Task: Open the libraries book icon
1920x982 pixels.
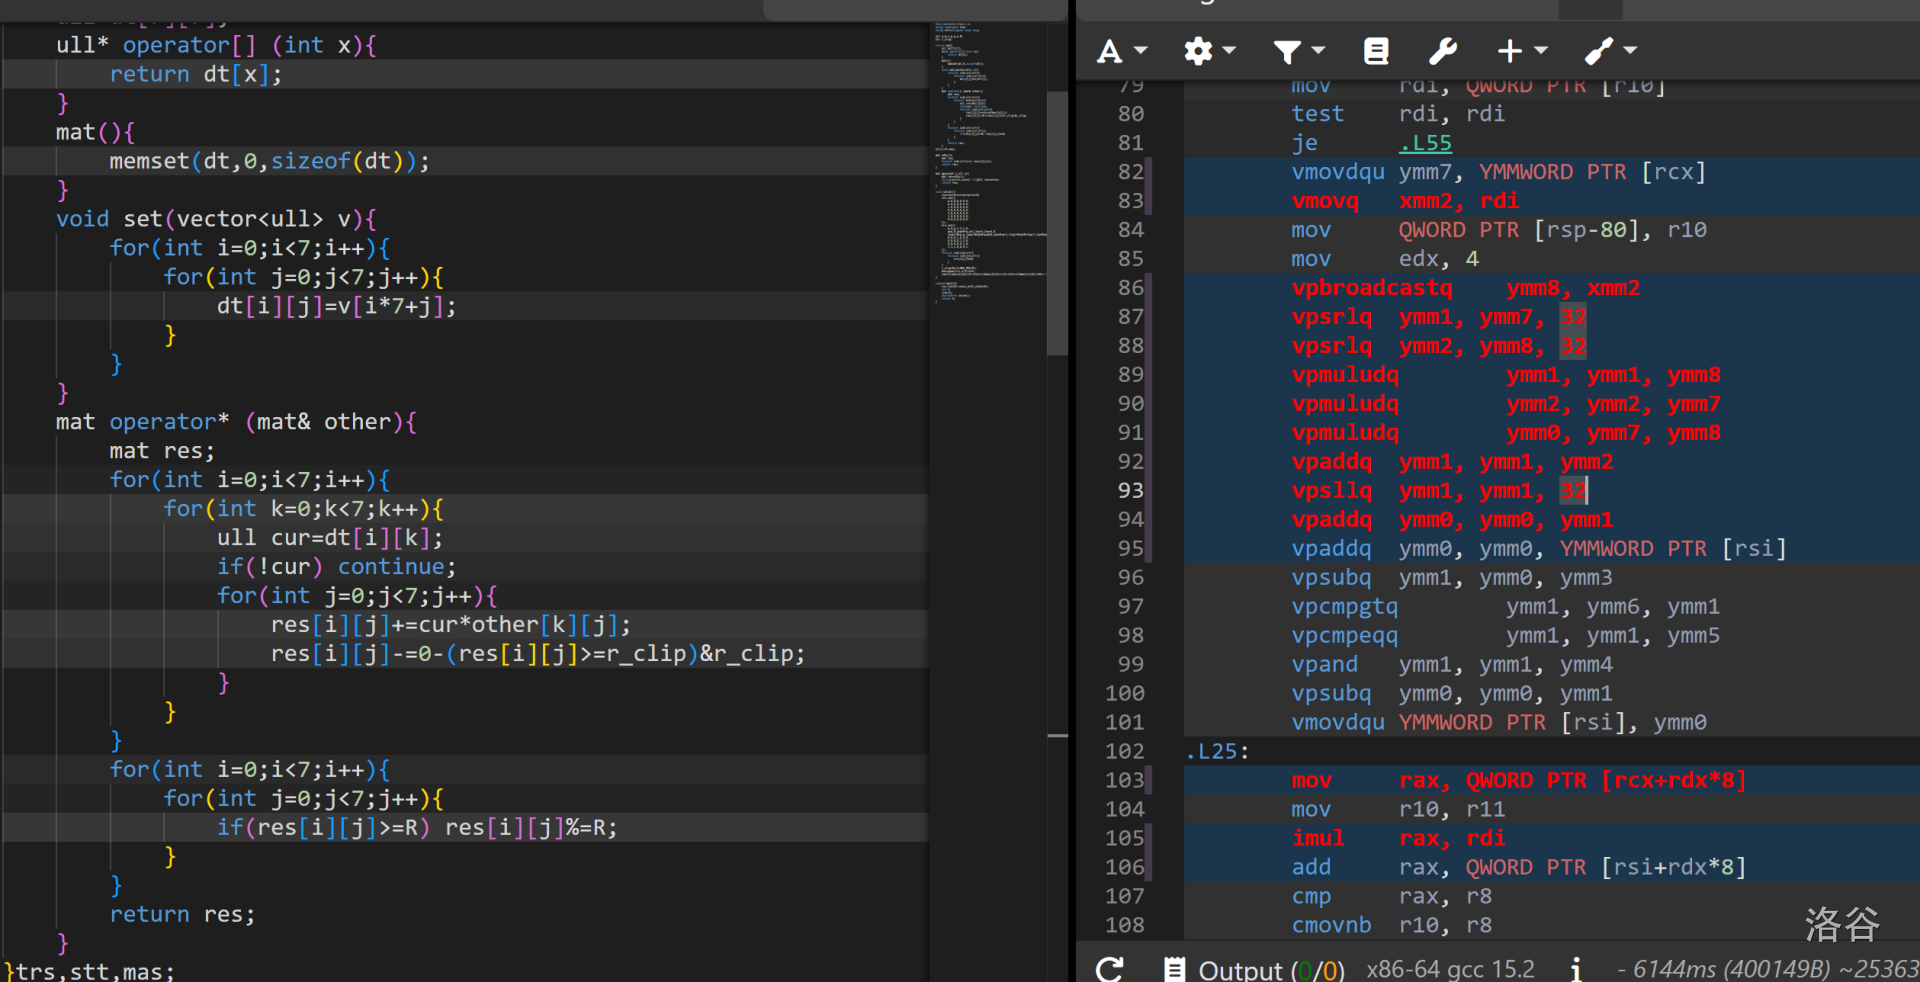Action: tap(1376, 51)
